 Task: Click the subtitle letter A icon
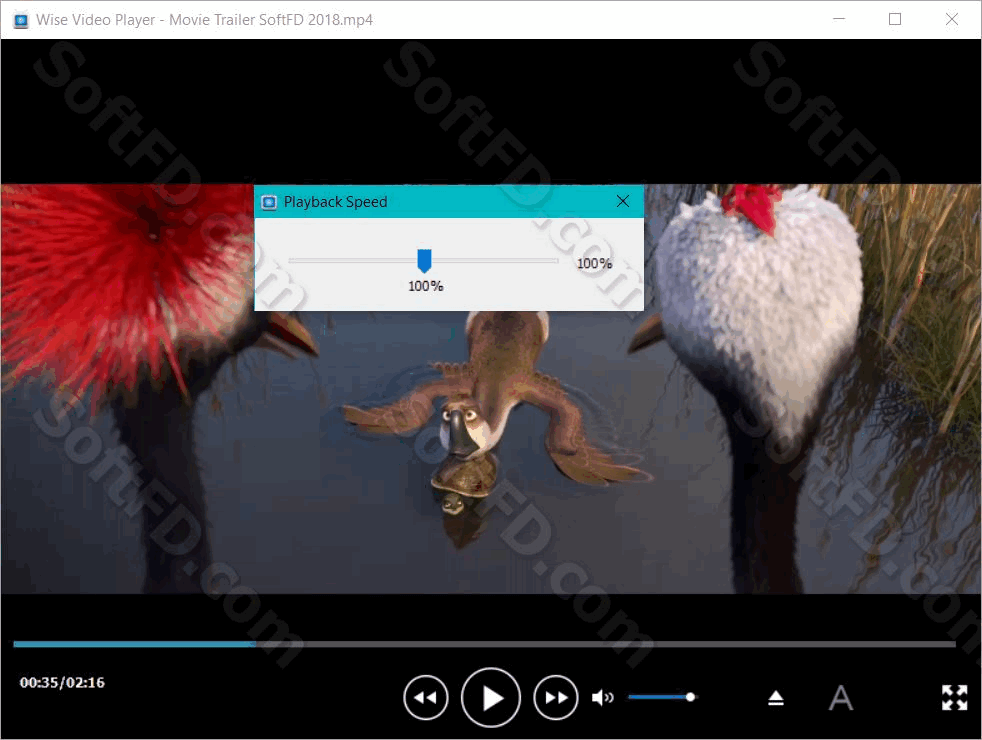(x=840, y=697)
